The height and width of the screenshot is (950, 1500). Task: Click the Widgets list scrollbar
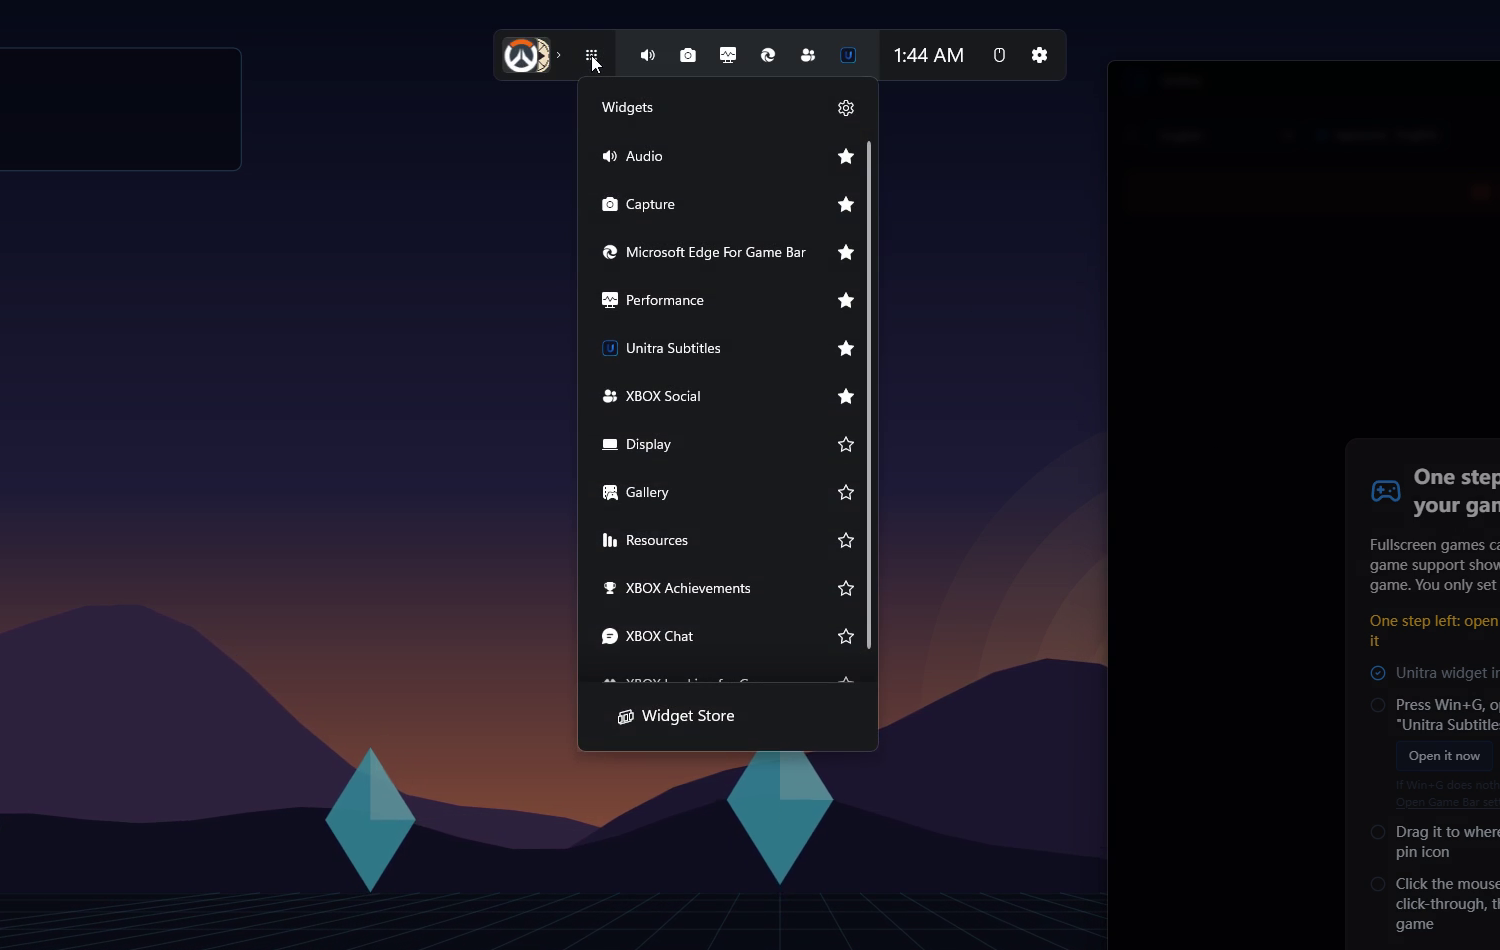[869, 395]
